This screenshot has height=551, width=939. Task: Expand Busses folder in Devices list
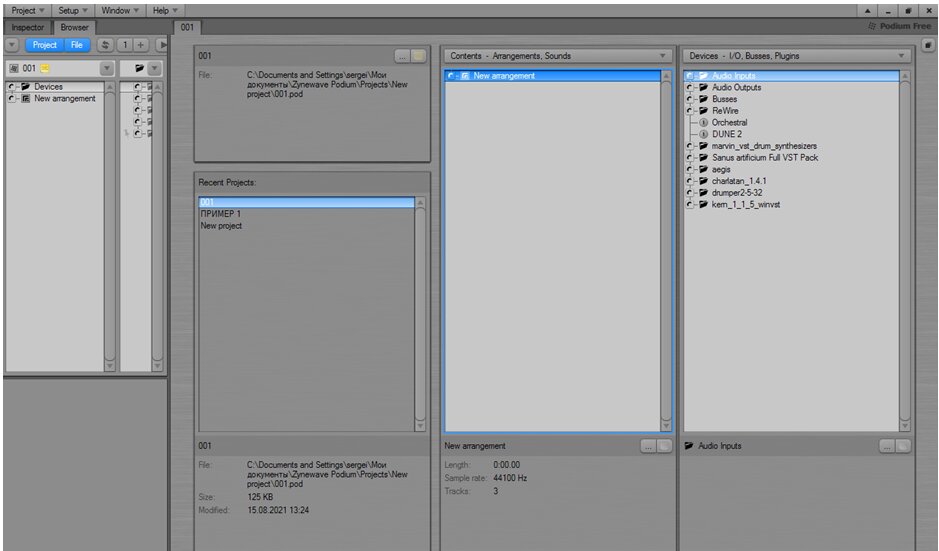click(689, 99)
